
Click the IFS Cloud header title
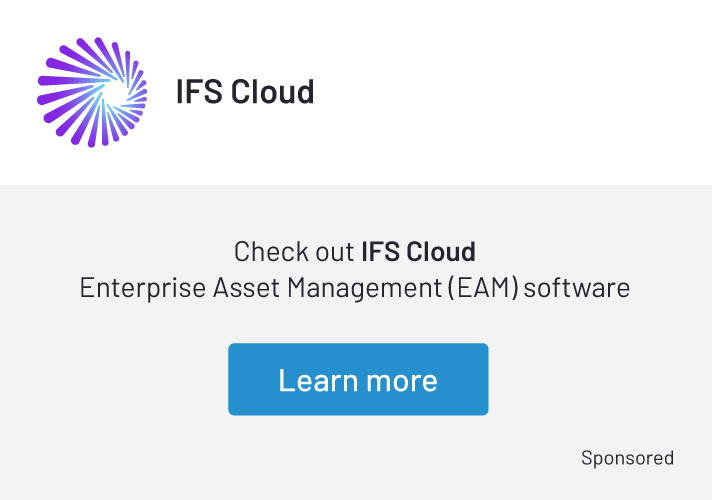click(245, 92)
